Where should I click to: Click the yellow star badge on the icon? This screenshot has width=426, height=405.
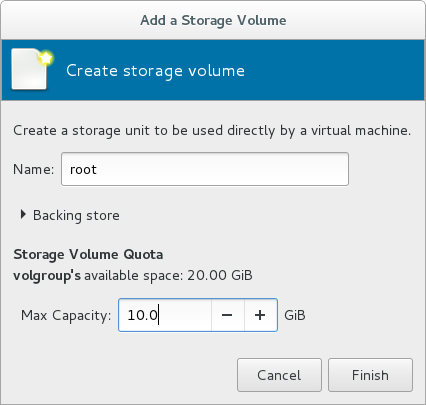[x=46, y=58]
